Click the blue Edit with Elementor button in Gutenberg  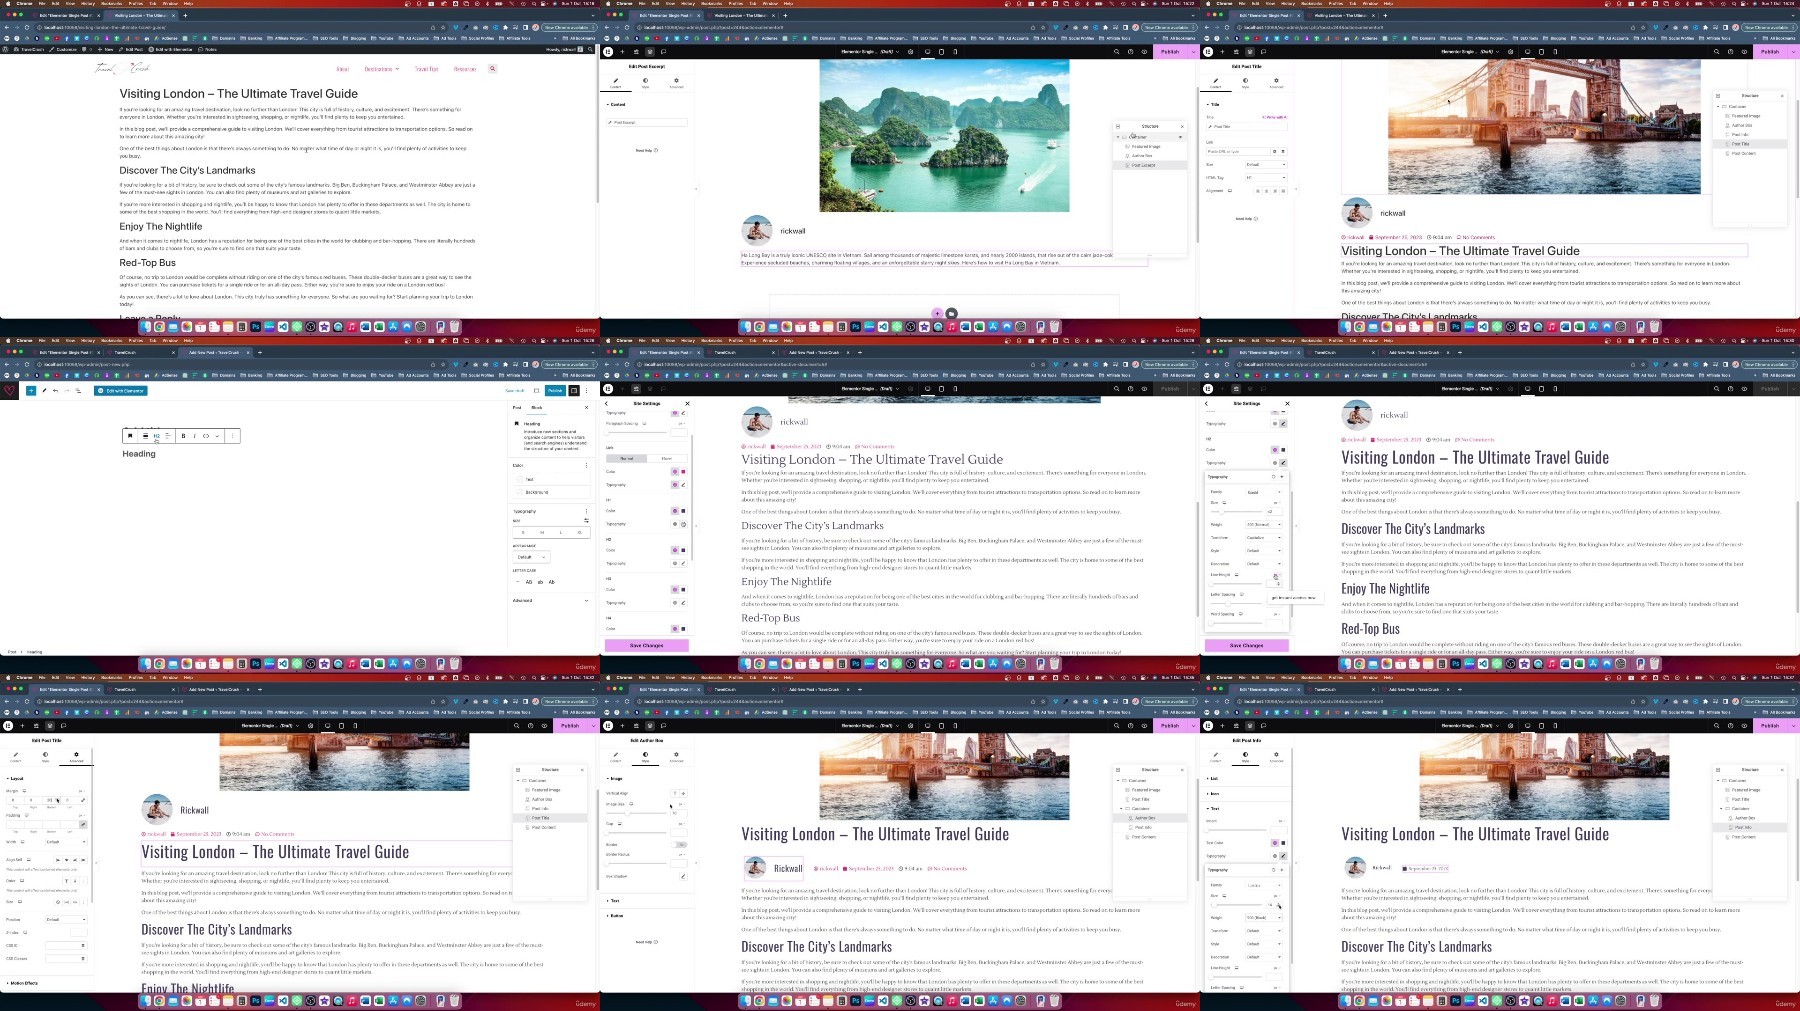[121, 390]
